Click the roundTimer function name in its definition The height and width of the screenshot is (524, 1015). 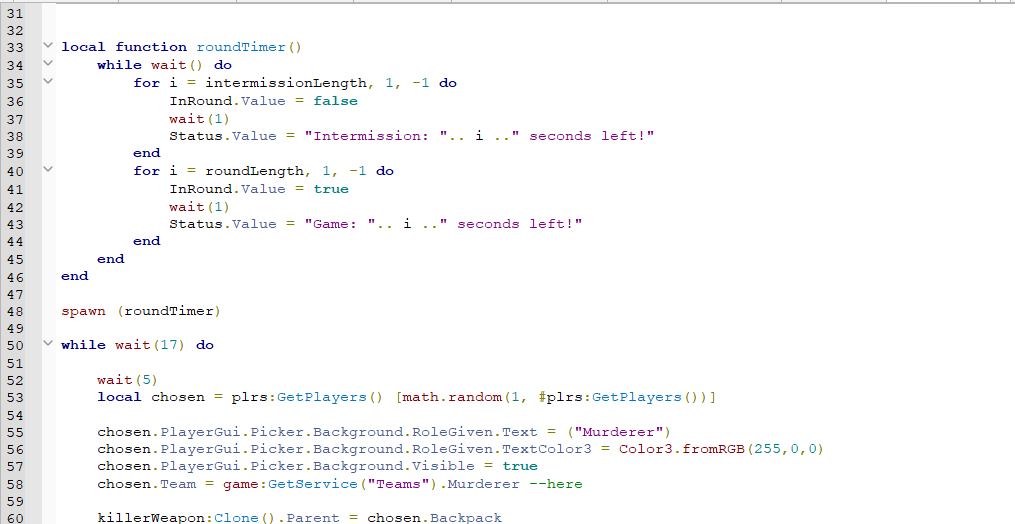[241, 47]
